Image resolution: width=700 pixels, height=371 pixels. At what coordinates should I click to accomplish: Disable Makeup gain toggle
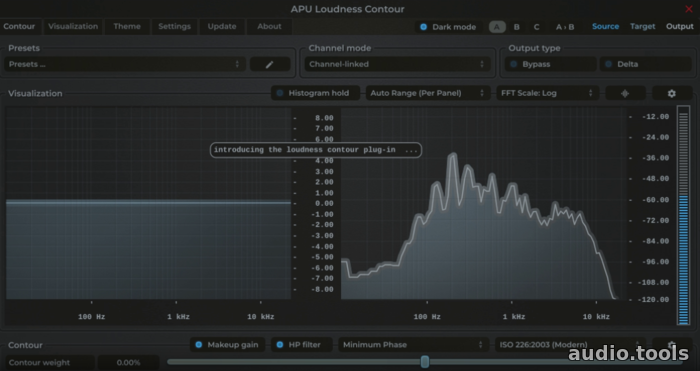click(227, 345)
